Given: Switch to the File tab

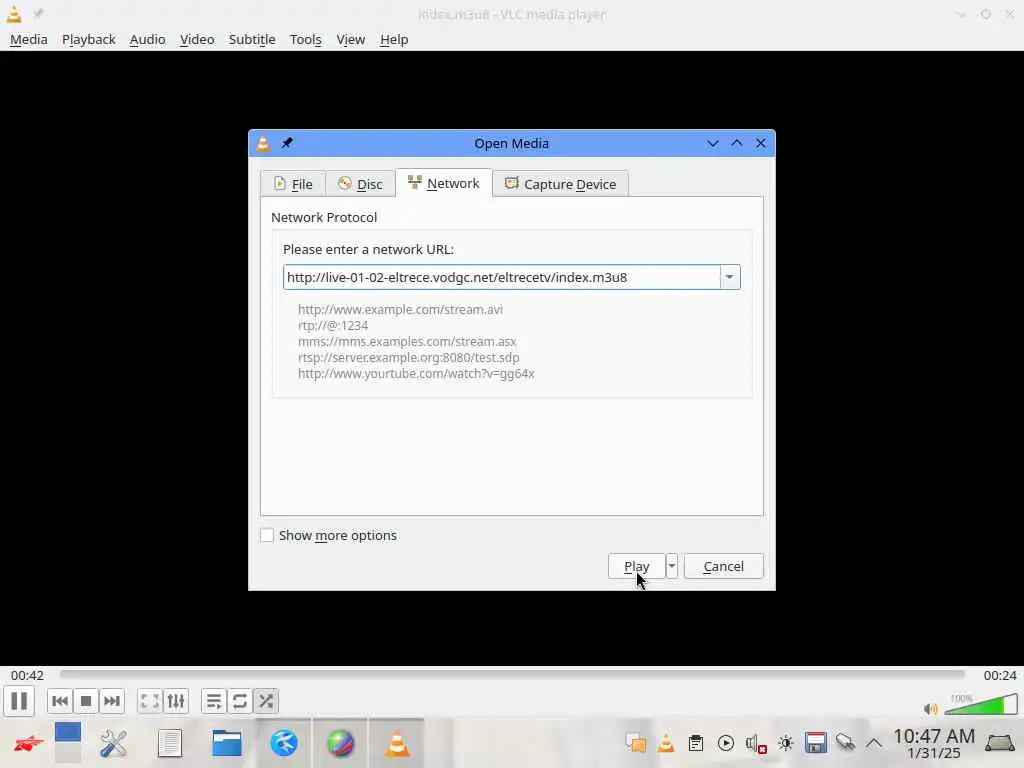Looking at the screenshot, I should tap(293, 184).
